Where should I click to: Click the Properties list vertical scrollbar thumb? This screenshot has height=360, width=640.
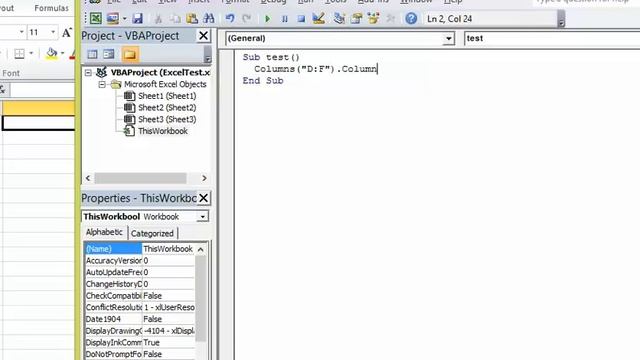pyautogui.click(x=200, y=298)
